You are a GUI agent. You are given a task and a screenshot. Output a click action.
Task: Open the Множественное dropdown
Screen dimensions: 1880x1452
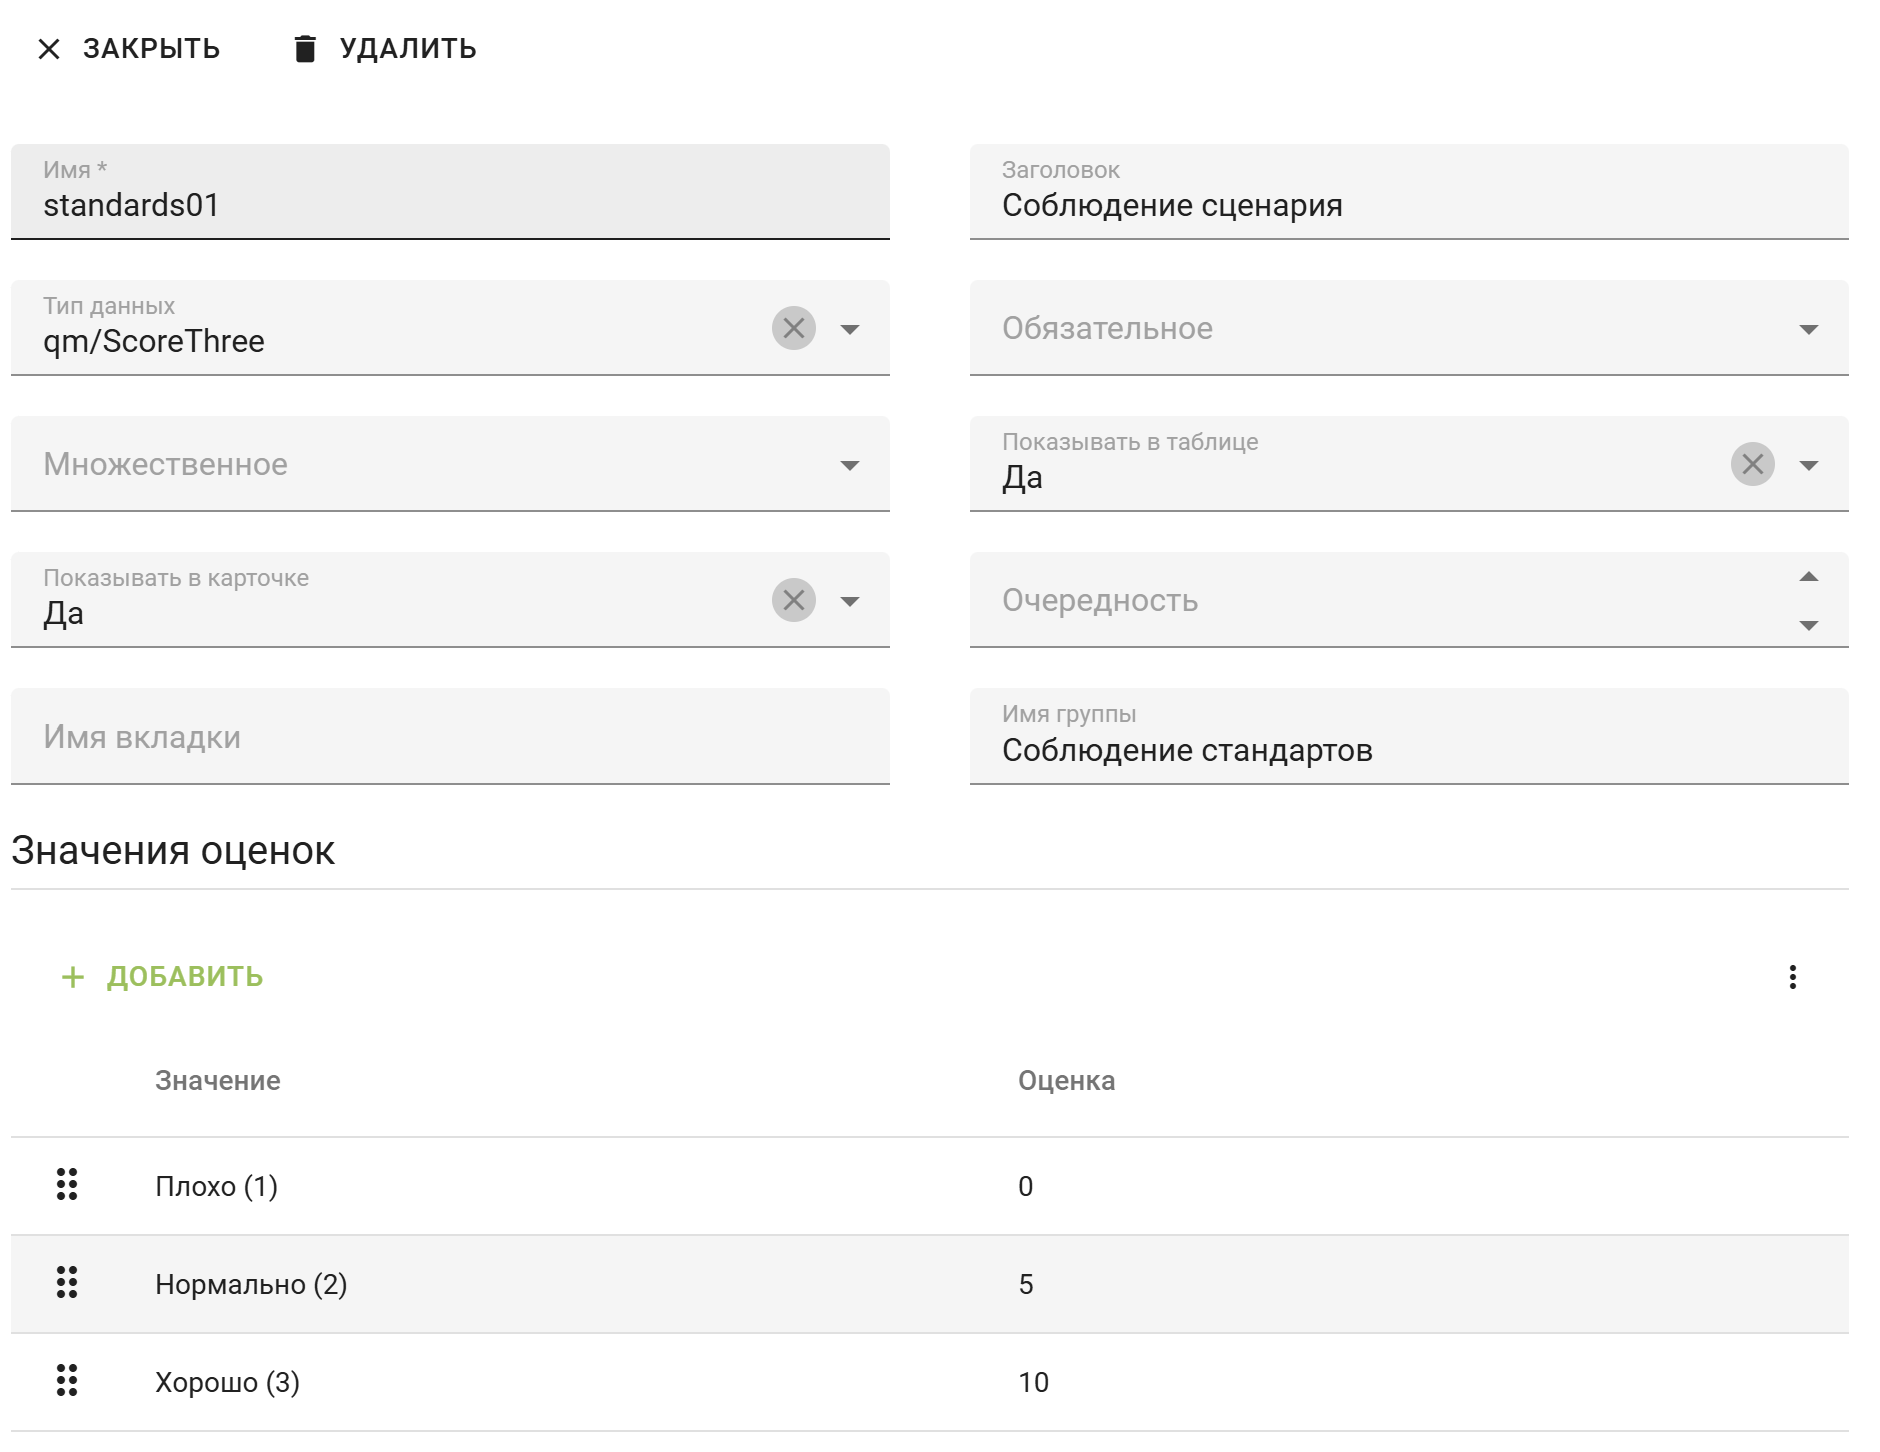click(x=849, y=465)
